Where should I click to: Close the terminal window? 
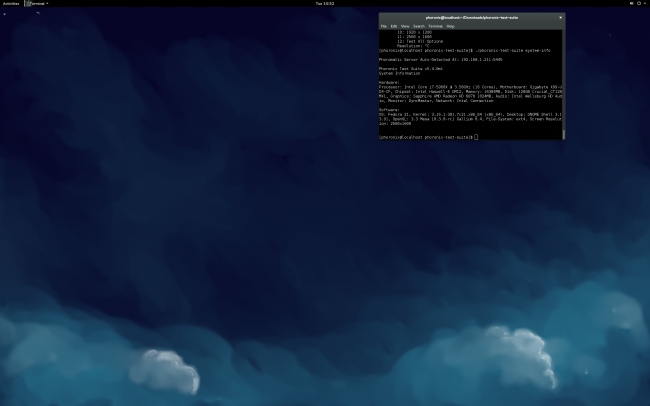click(560, 17)
